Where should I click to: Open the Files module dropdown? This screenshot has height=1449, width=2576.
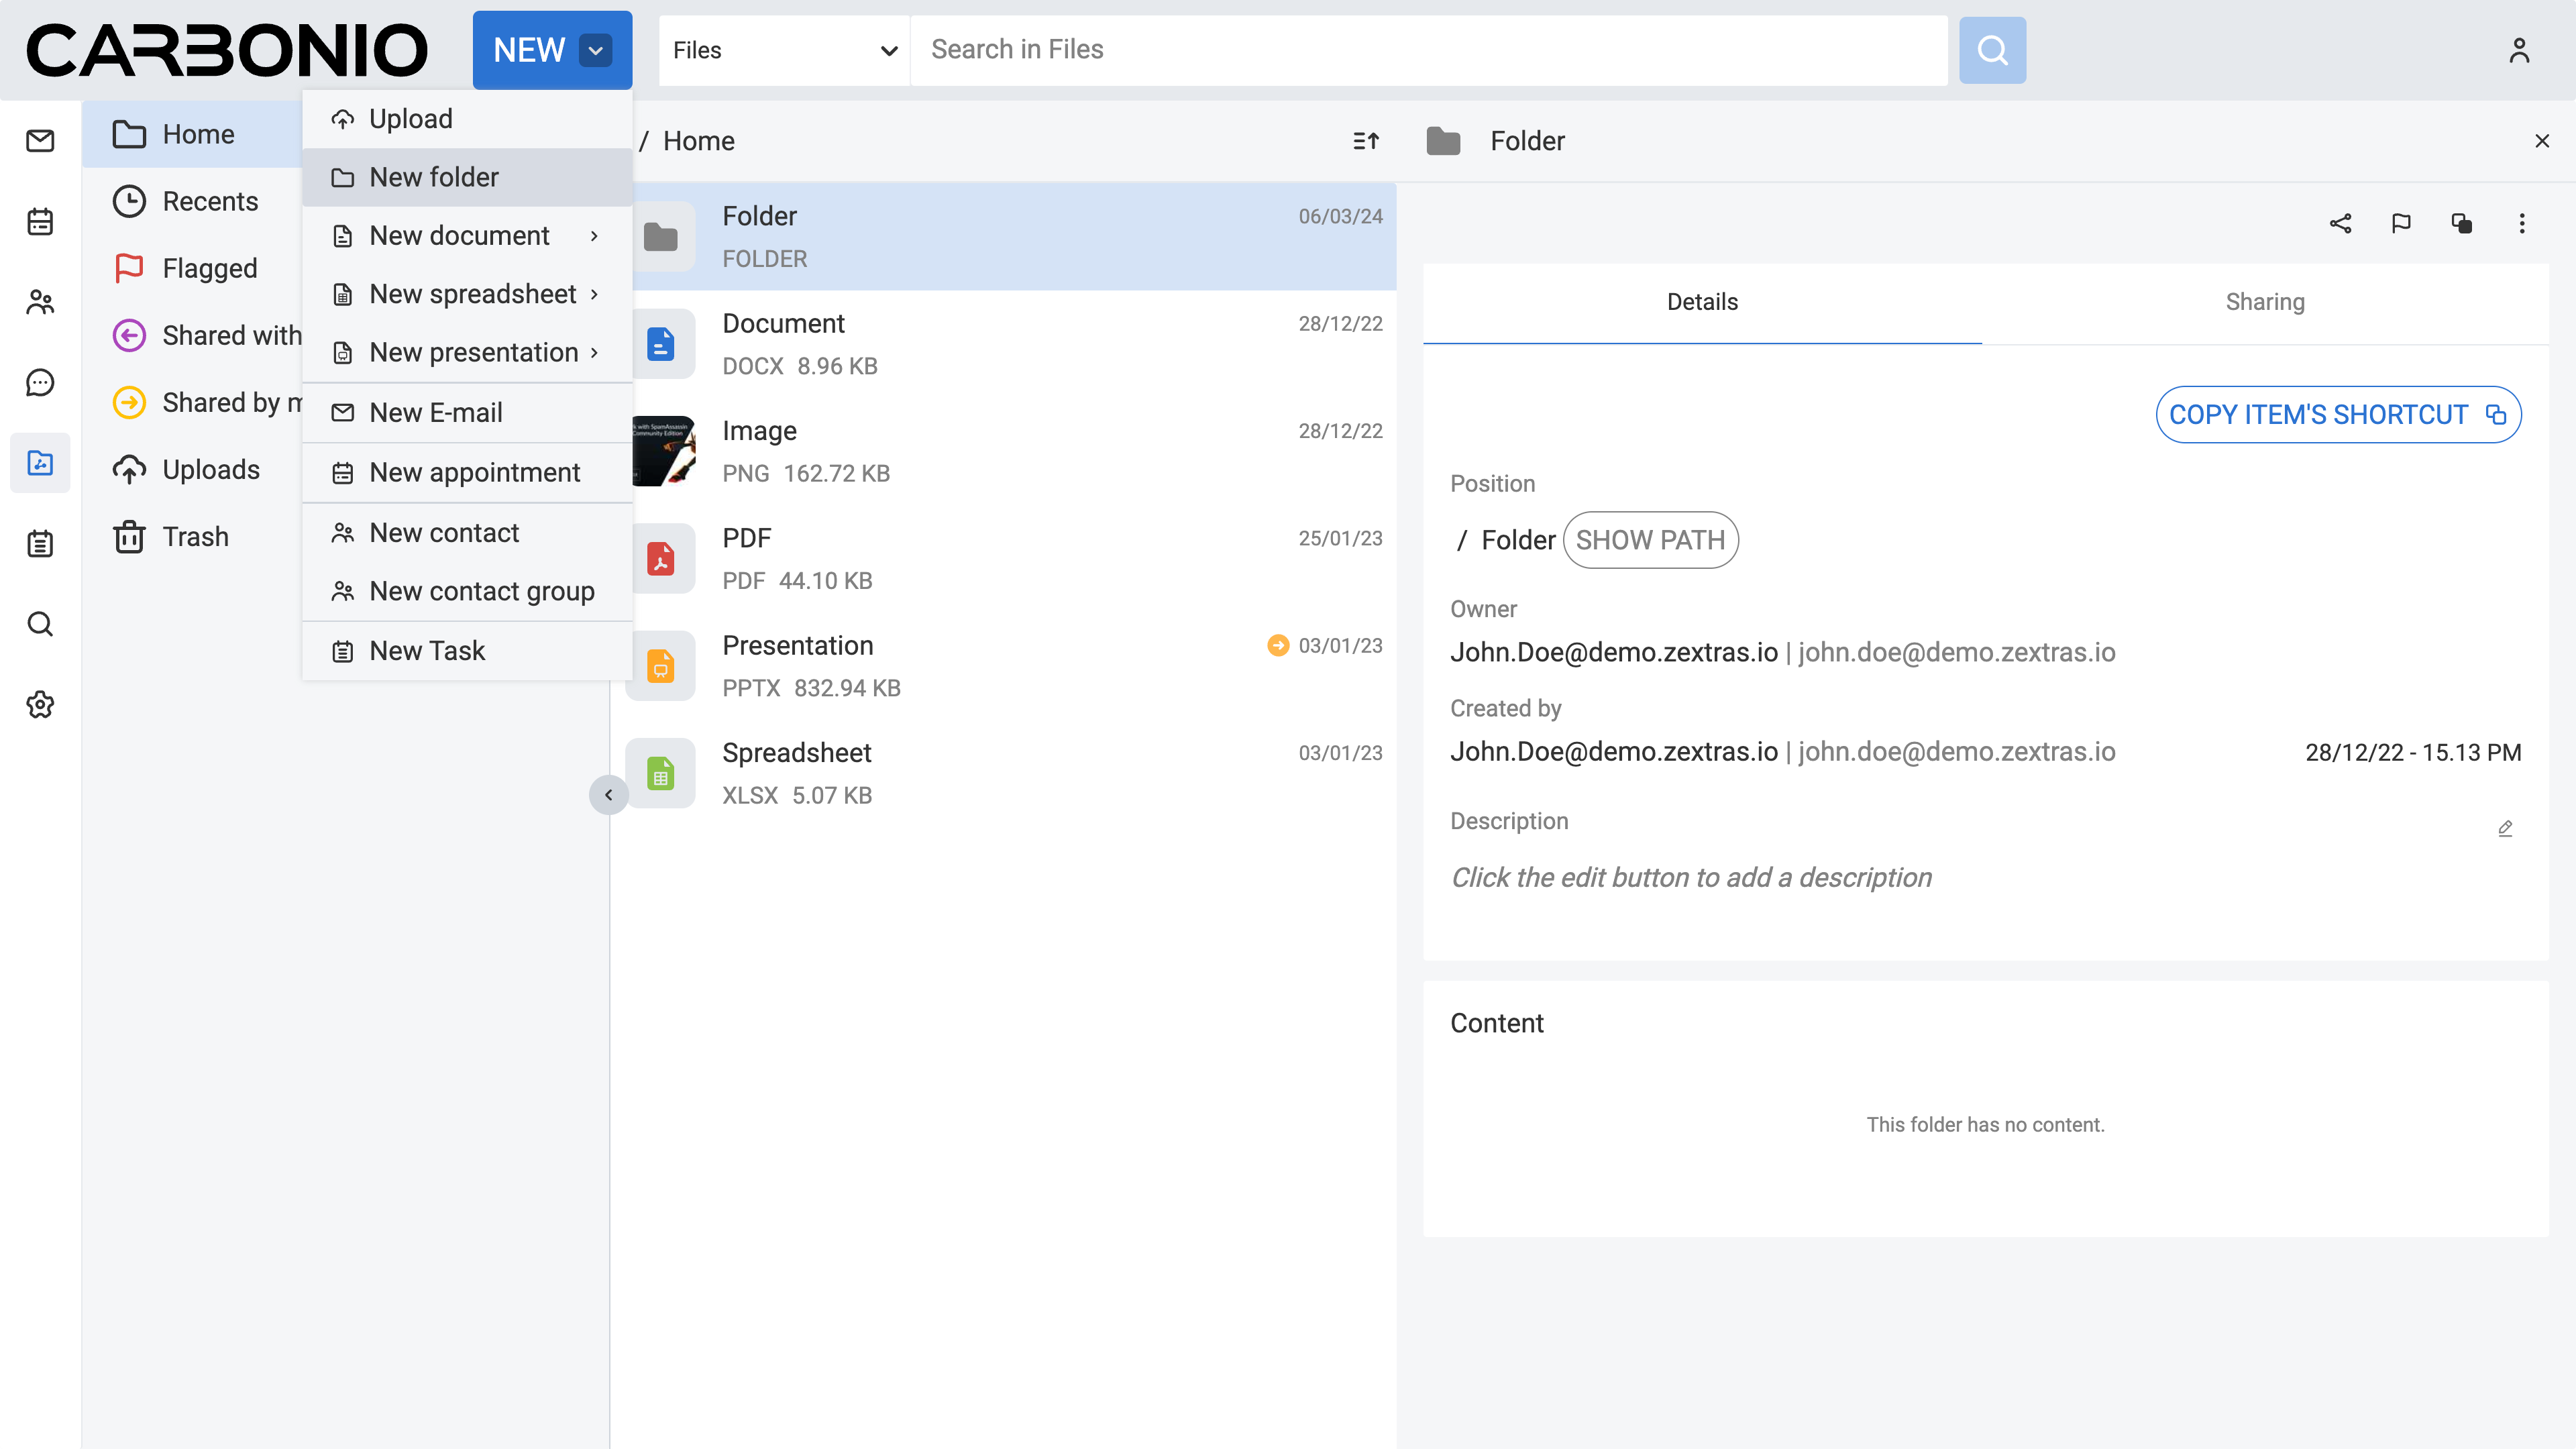tap(784, 50)
